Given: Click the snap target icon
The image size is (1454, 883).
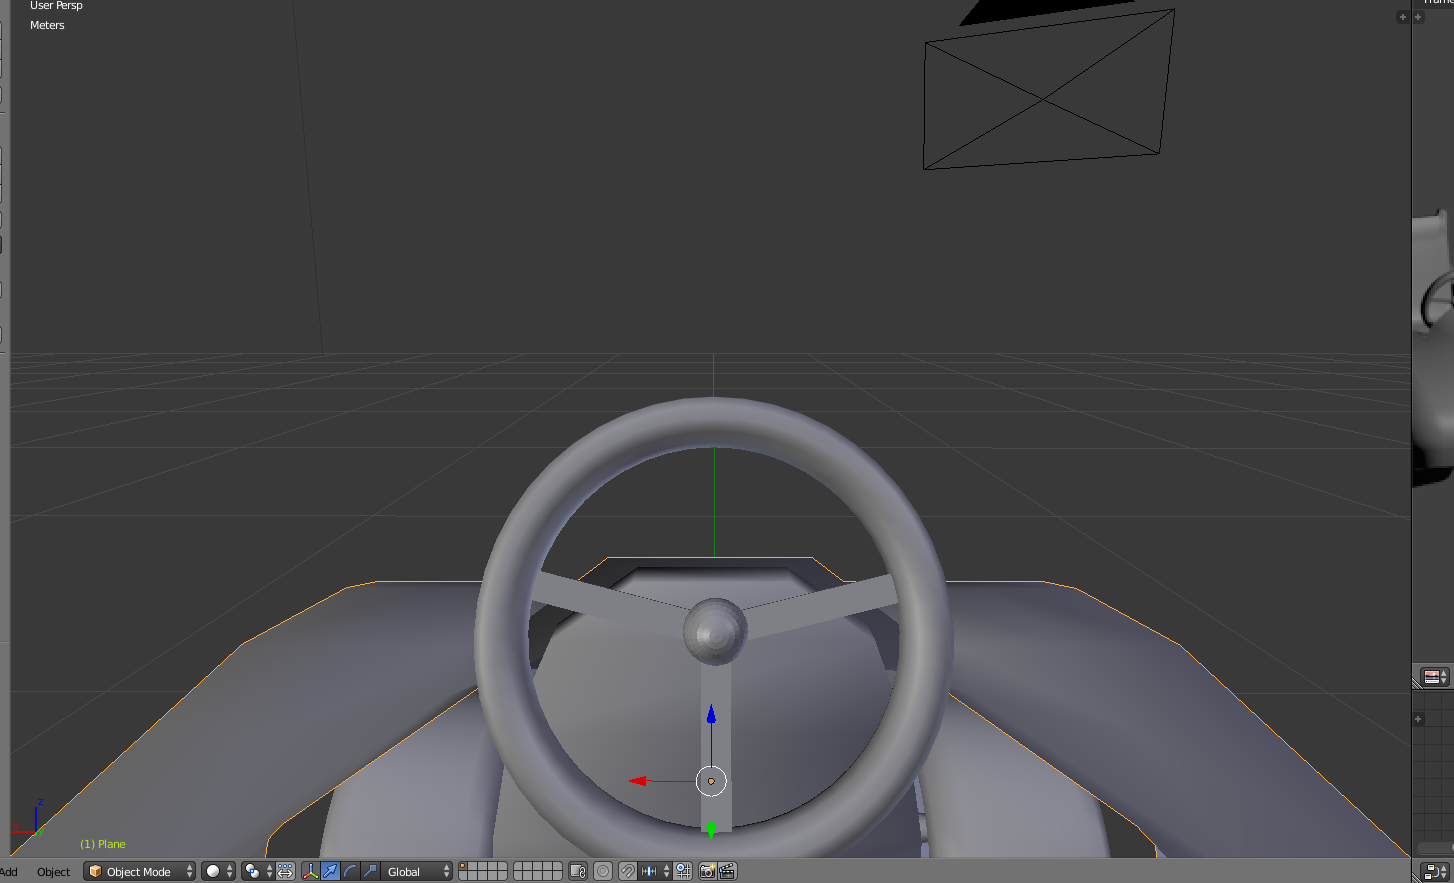Looking at the screenshot, I should point(683,872).
